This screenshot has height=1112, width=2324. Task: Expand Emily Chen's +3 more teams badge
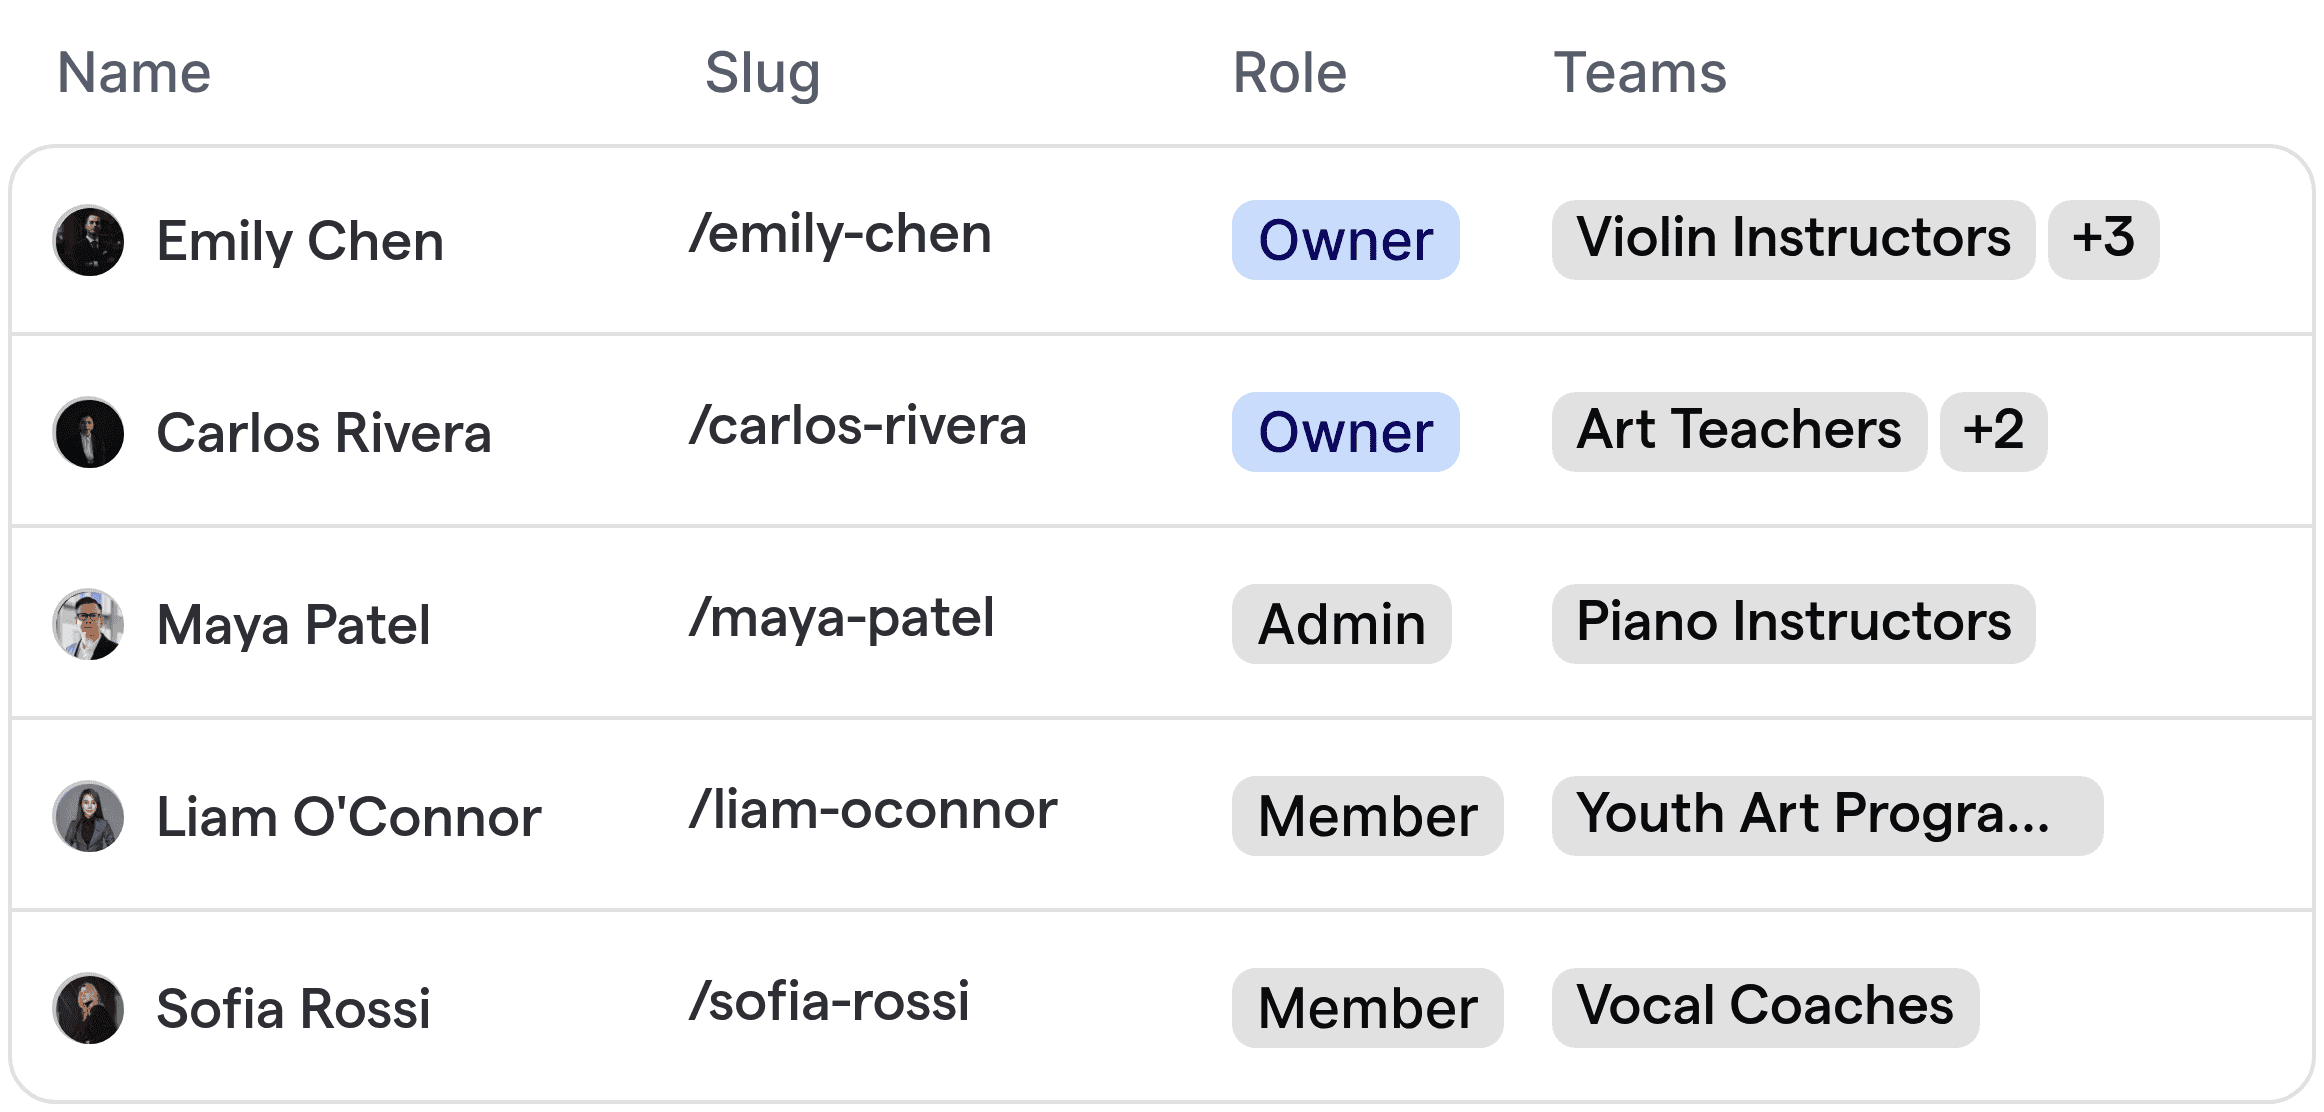(x=2102, y=240)
